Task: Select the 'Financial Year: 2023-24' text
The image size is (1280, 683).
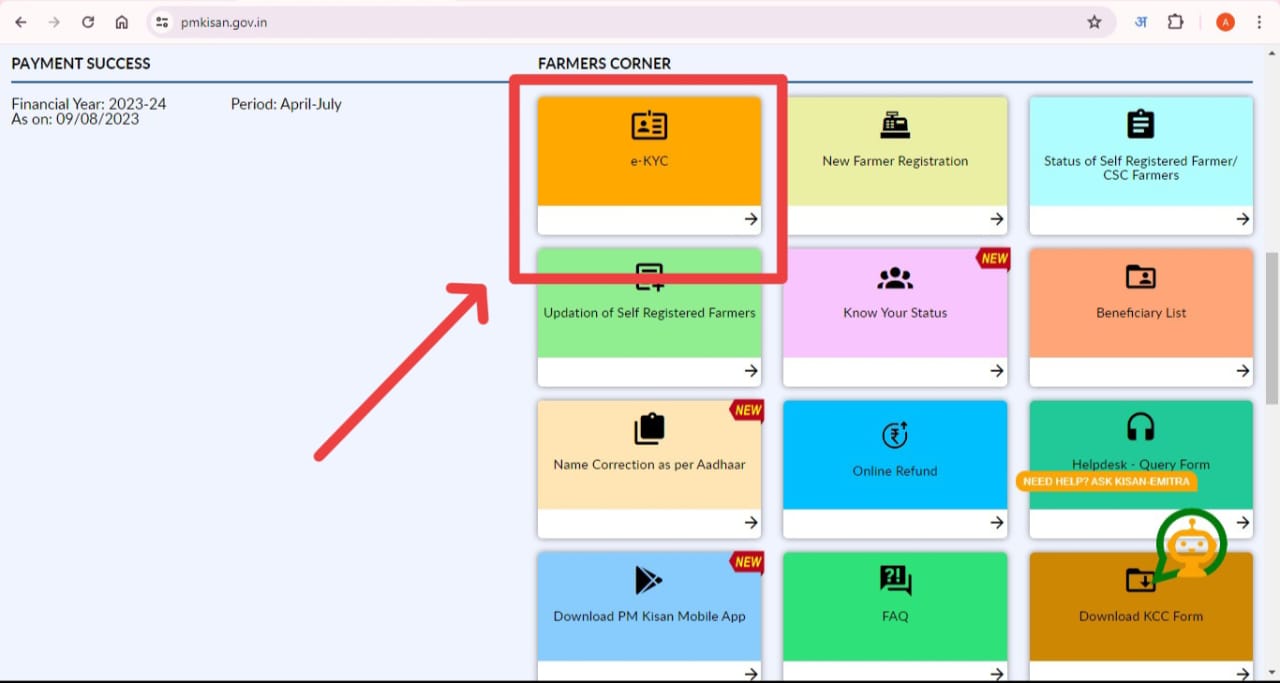Action: (89, 104)
